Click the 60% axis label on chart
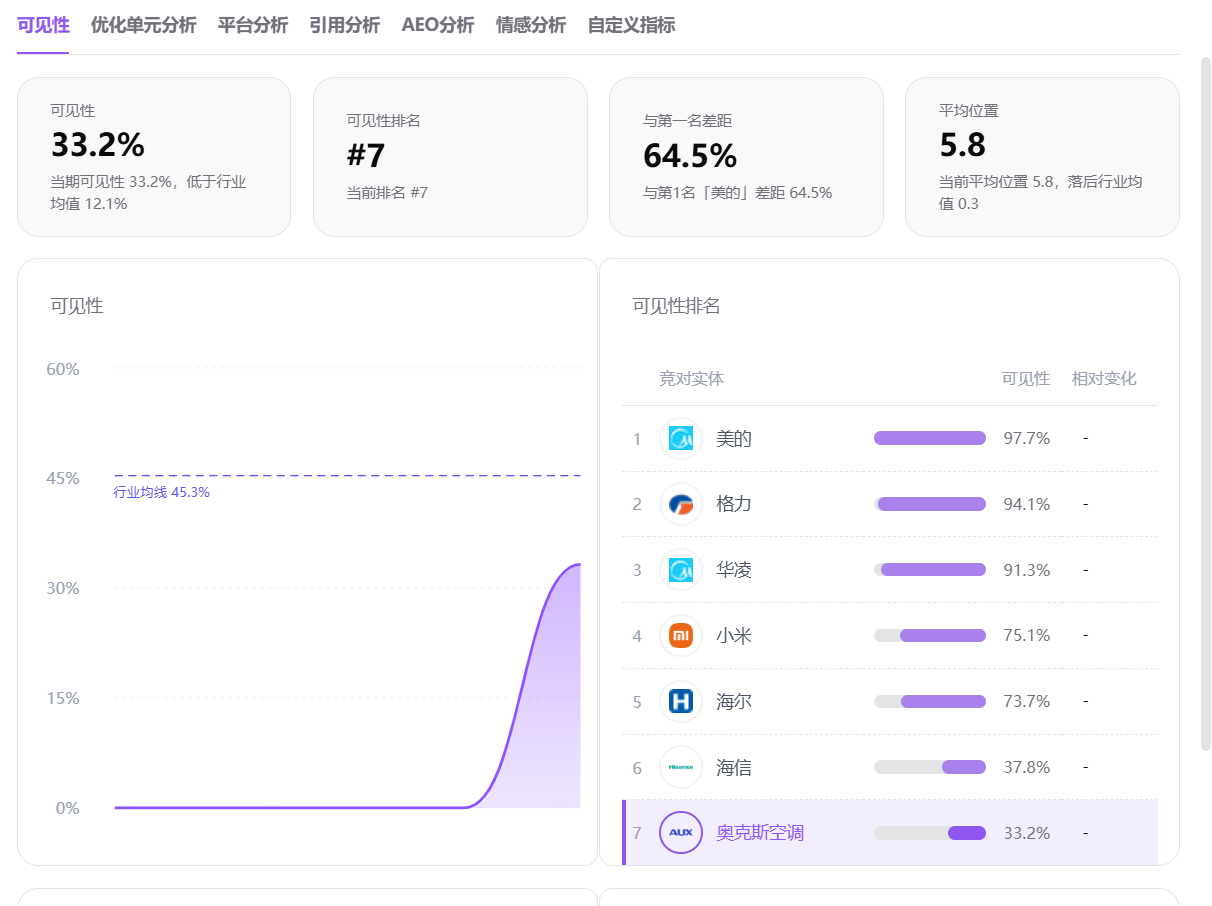This screenshot has height=906, width=1212. pos(63,369)
